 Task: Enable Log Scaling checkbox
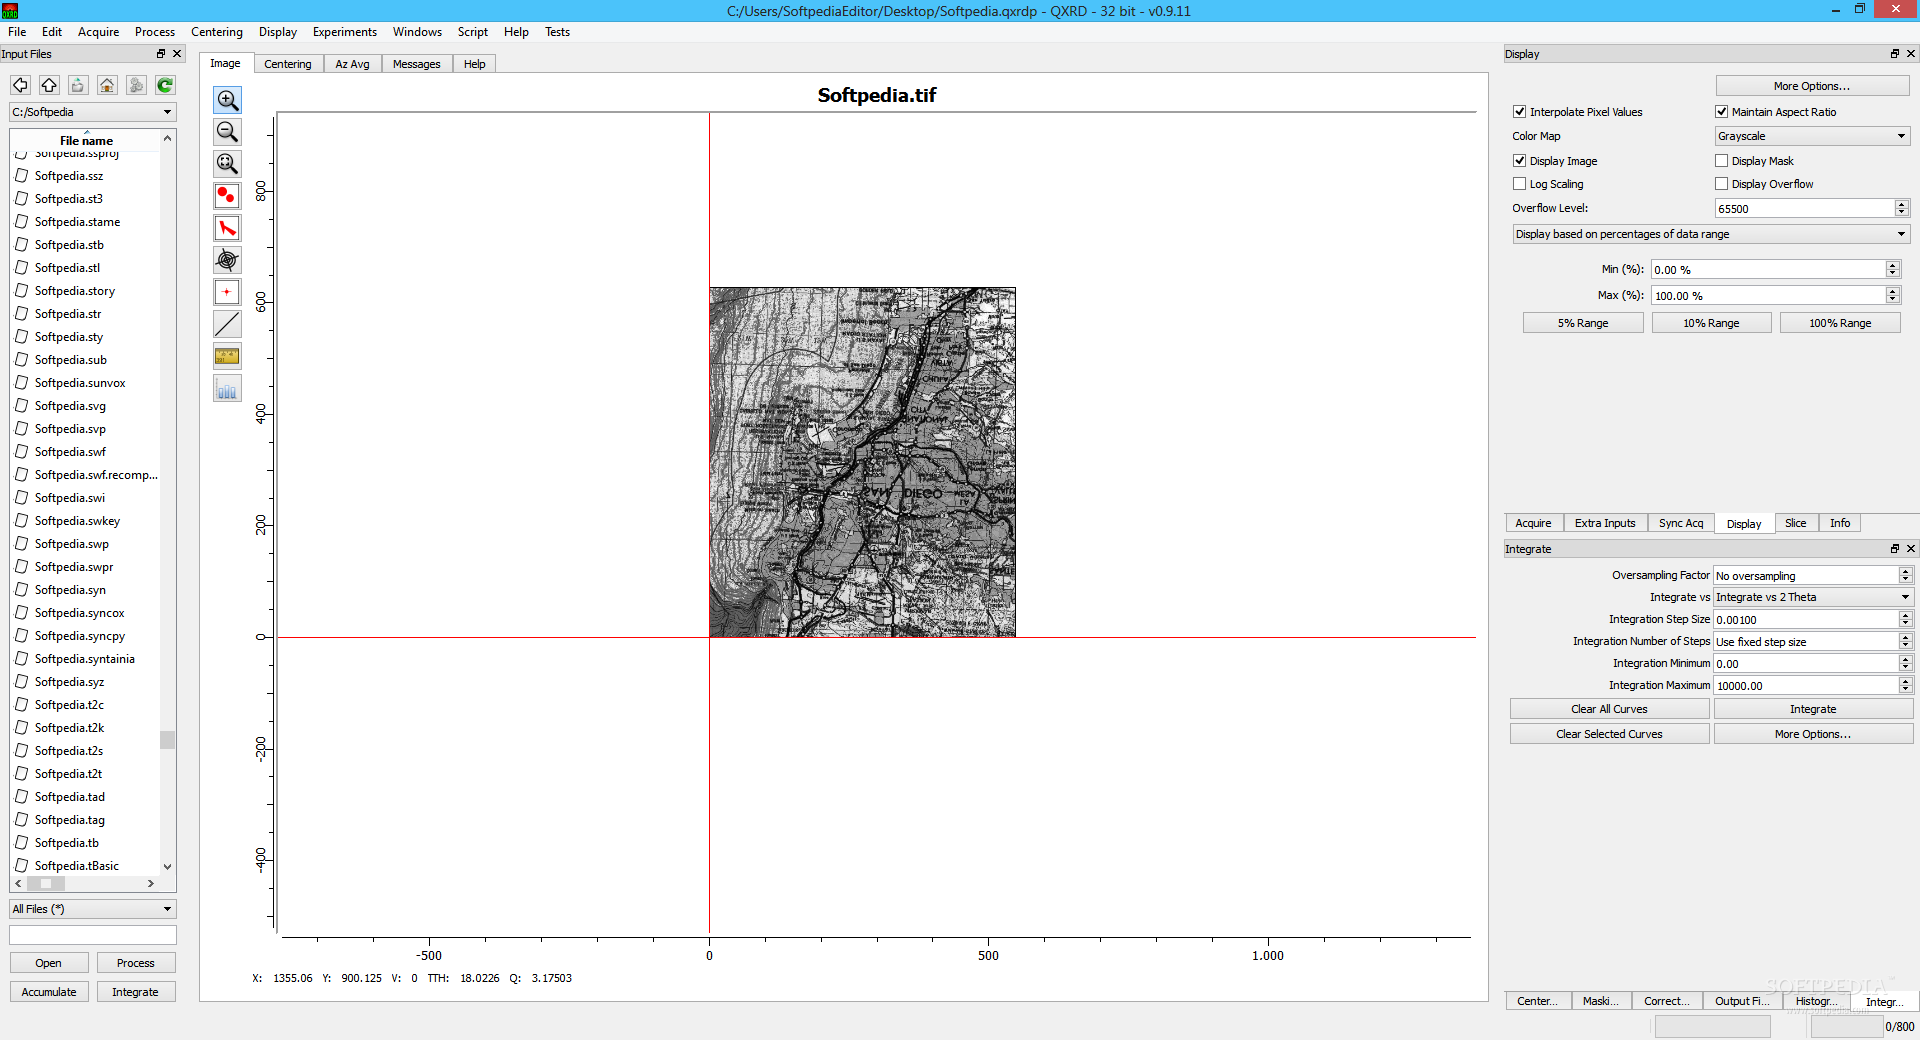point(1519,184)
